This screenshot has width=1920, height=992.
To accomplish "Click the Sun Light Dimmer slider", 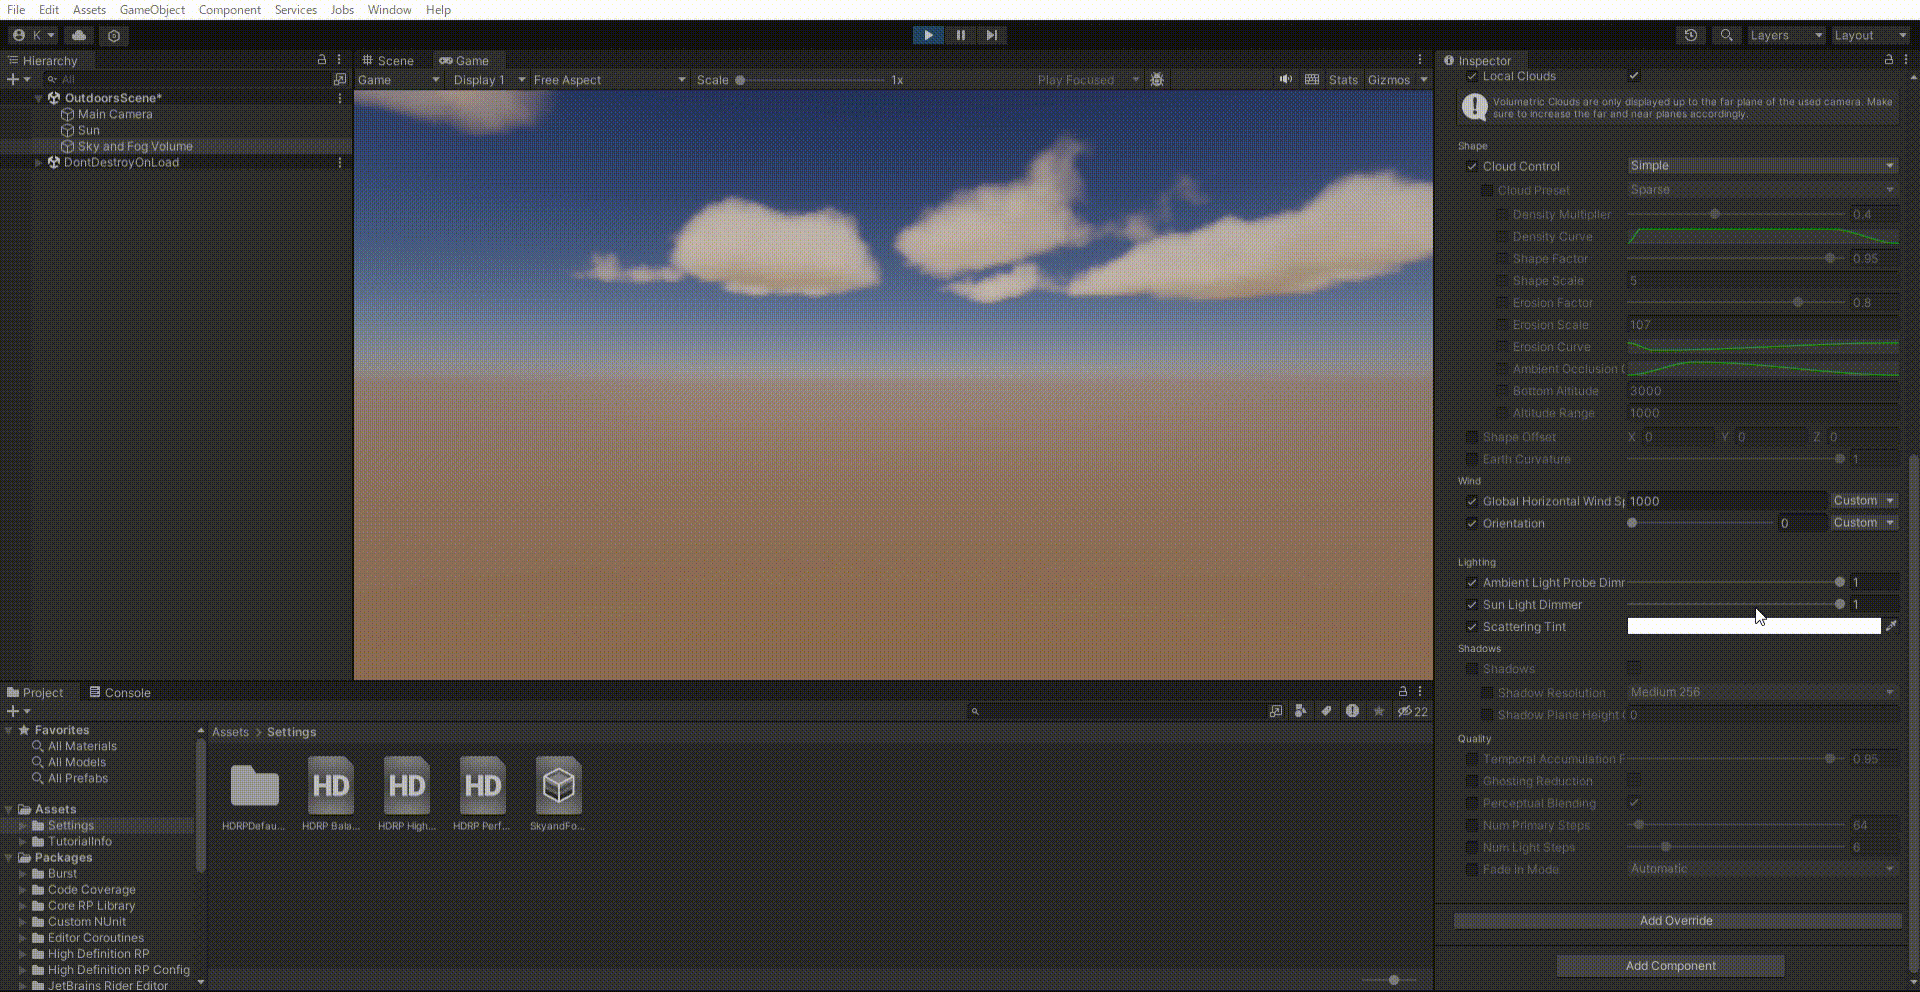I will [1735, 604].
